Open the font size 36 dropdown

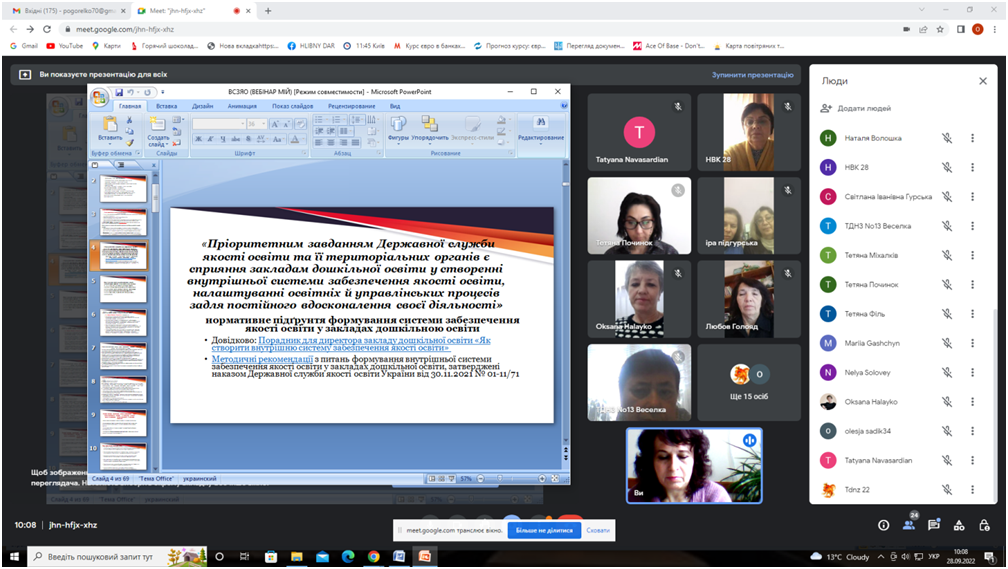263,124
